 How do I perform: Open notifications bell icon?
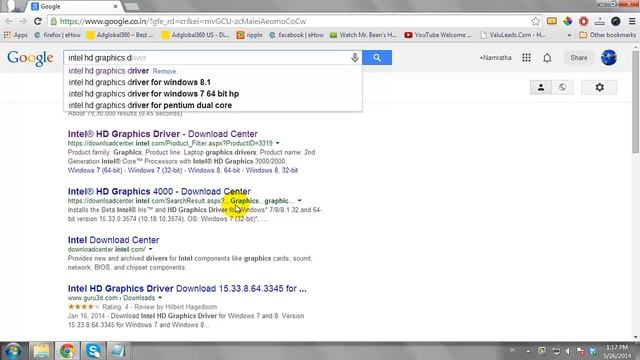[x=547, y=58]
